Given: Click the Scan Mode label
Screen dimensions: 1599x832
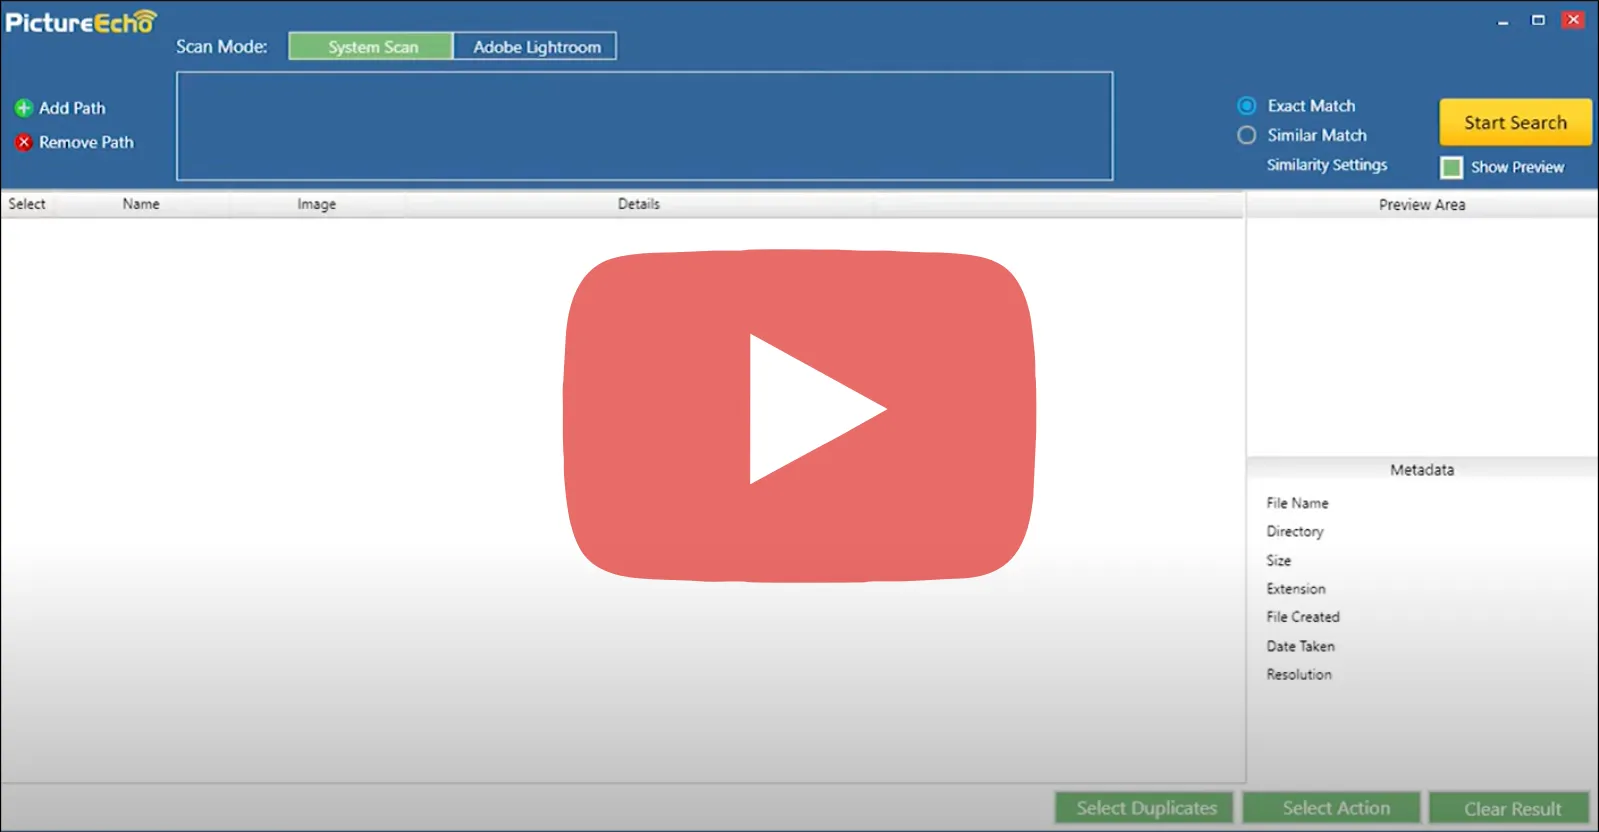Looking at the screenshot, I should [x=222, y=47].
